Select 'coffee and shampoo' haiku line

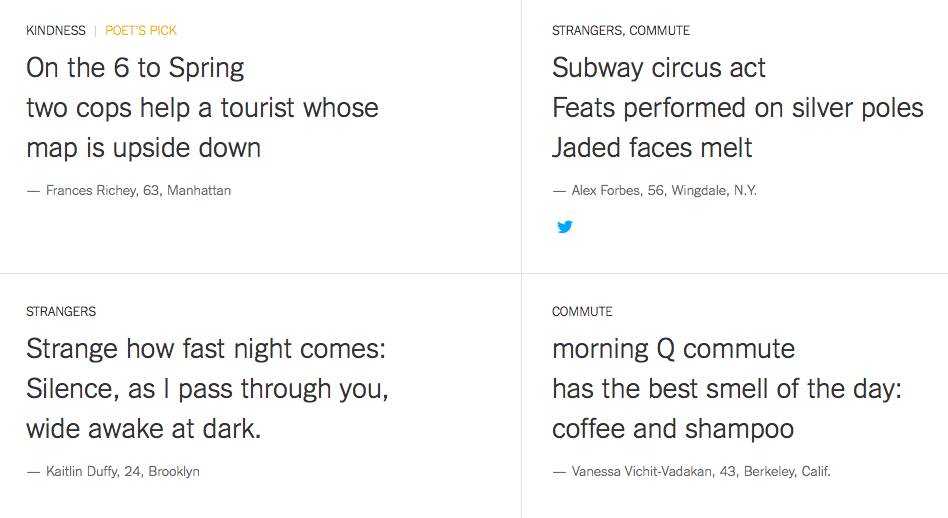tap(672, 429)
